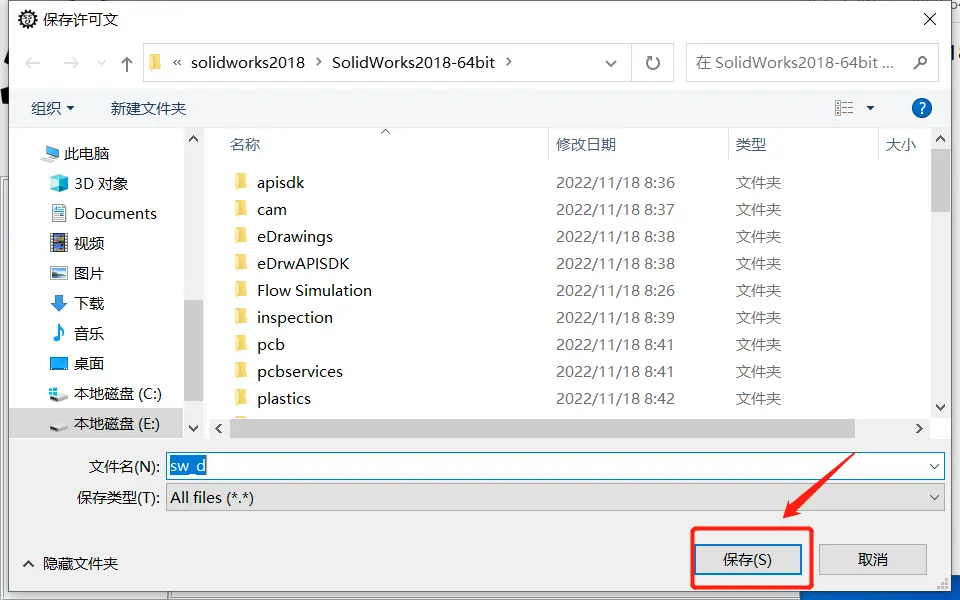Open the view options dropdown arrow
The width and height of the screenshot is (960, 600).
(x=870, y=108)
